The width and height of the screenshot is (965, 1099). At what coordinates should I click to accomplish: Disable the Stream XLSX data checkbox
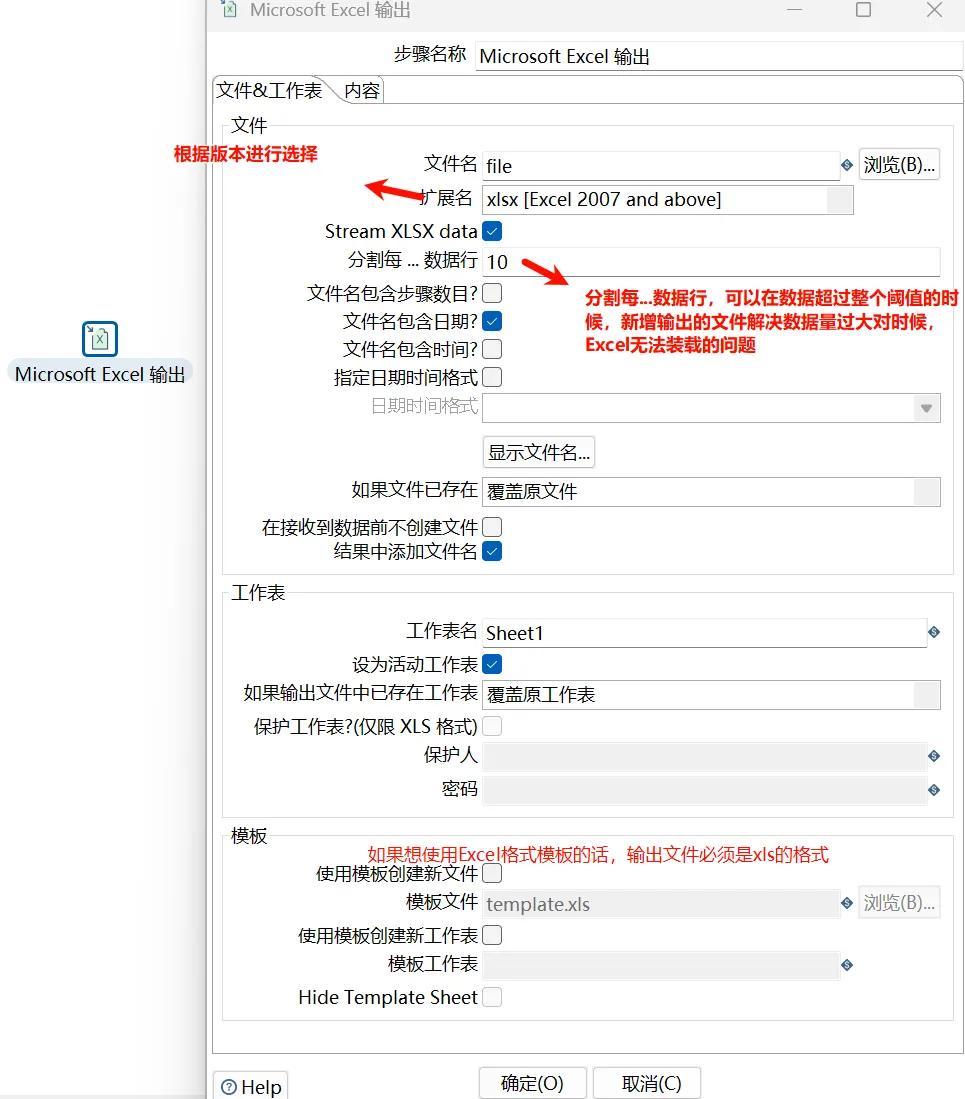492,231
